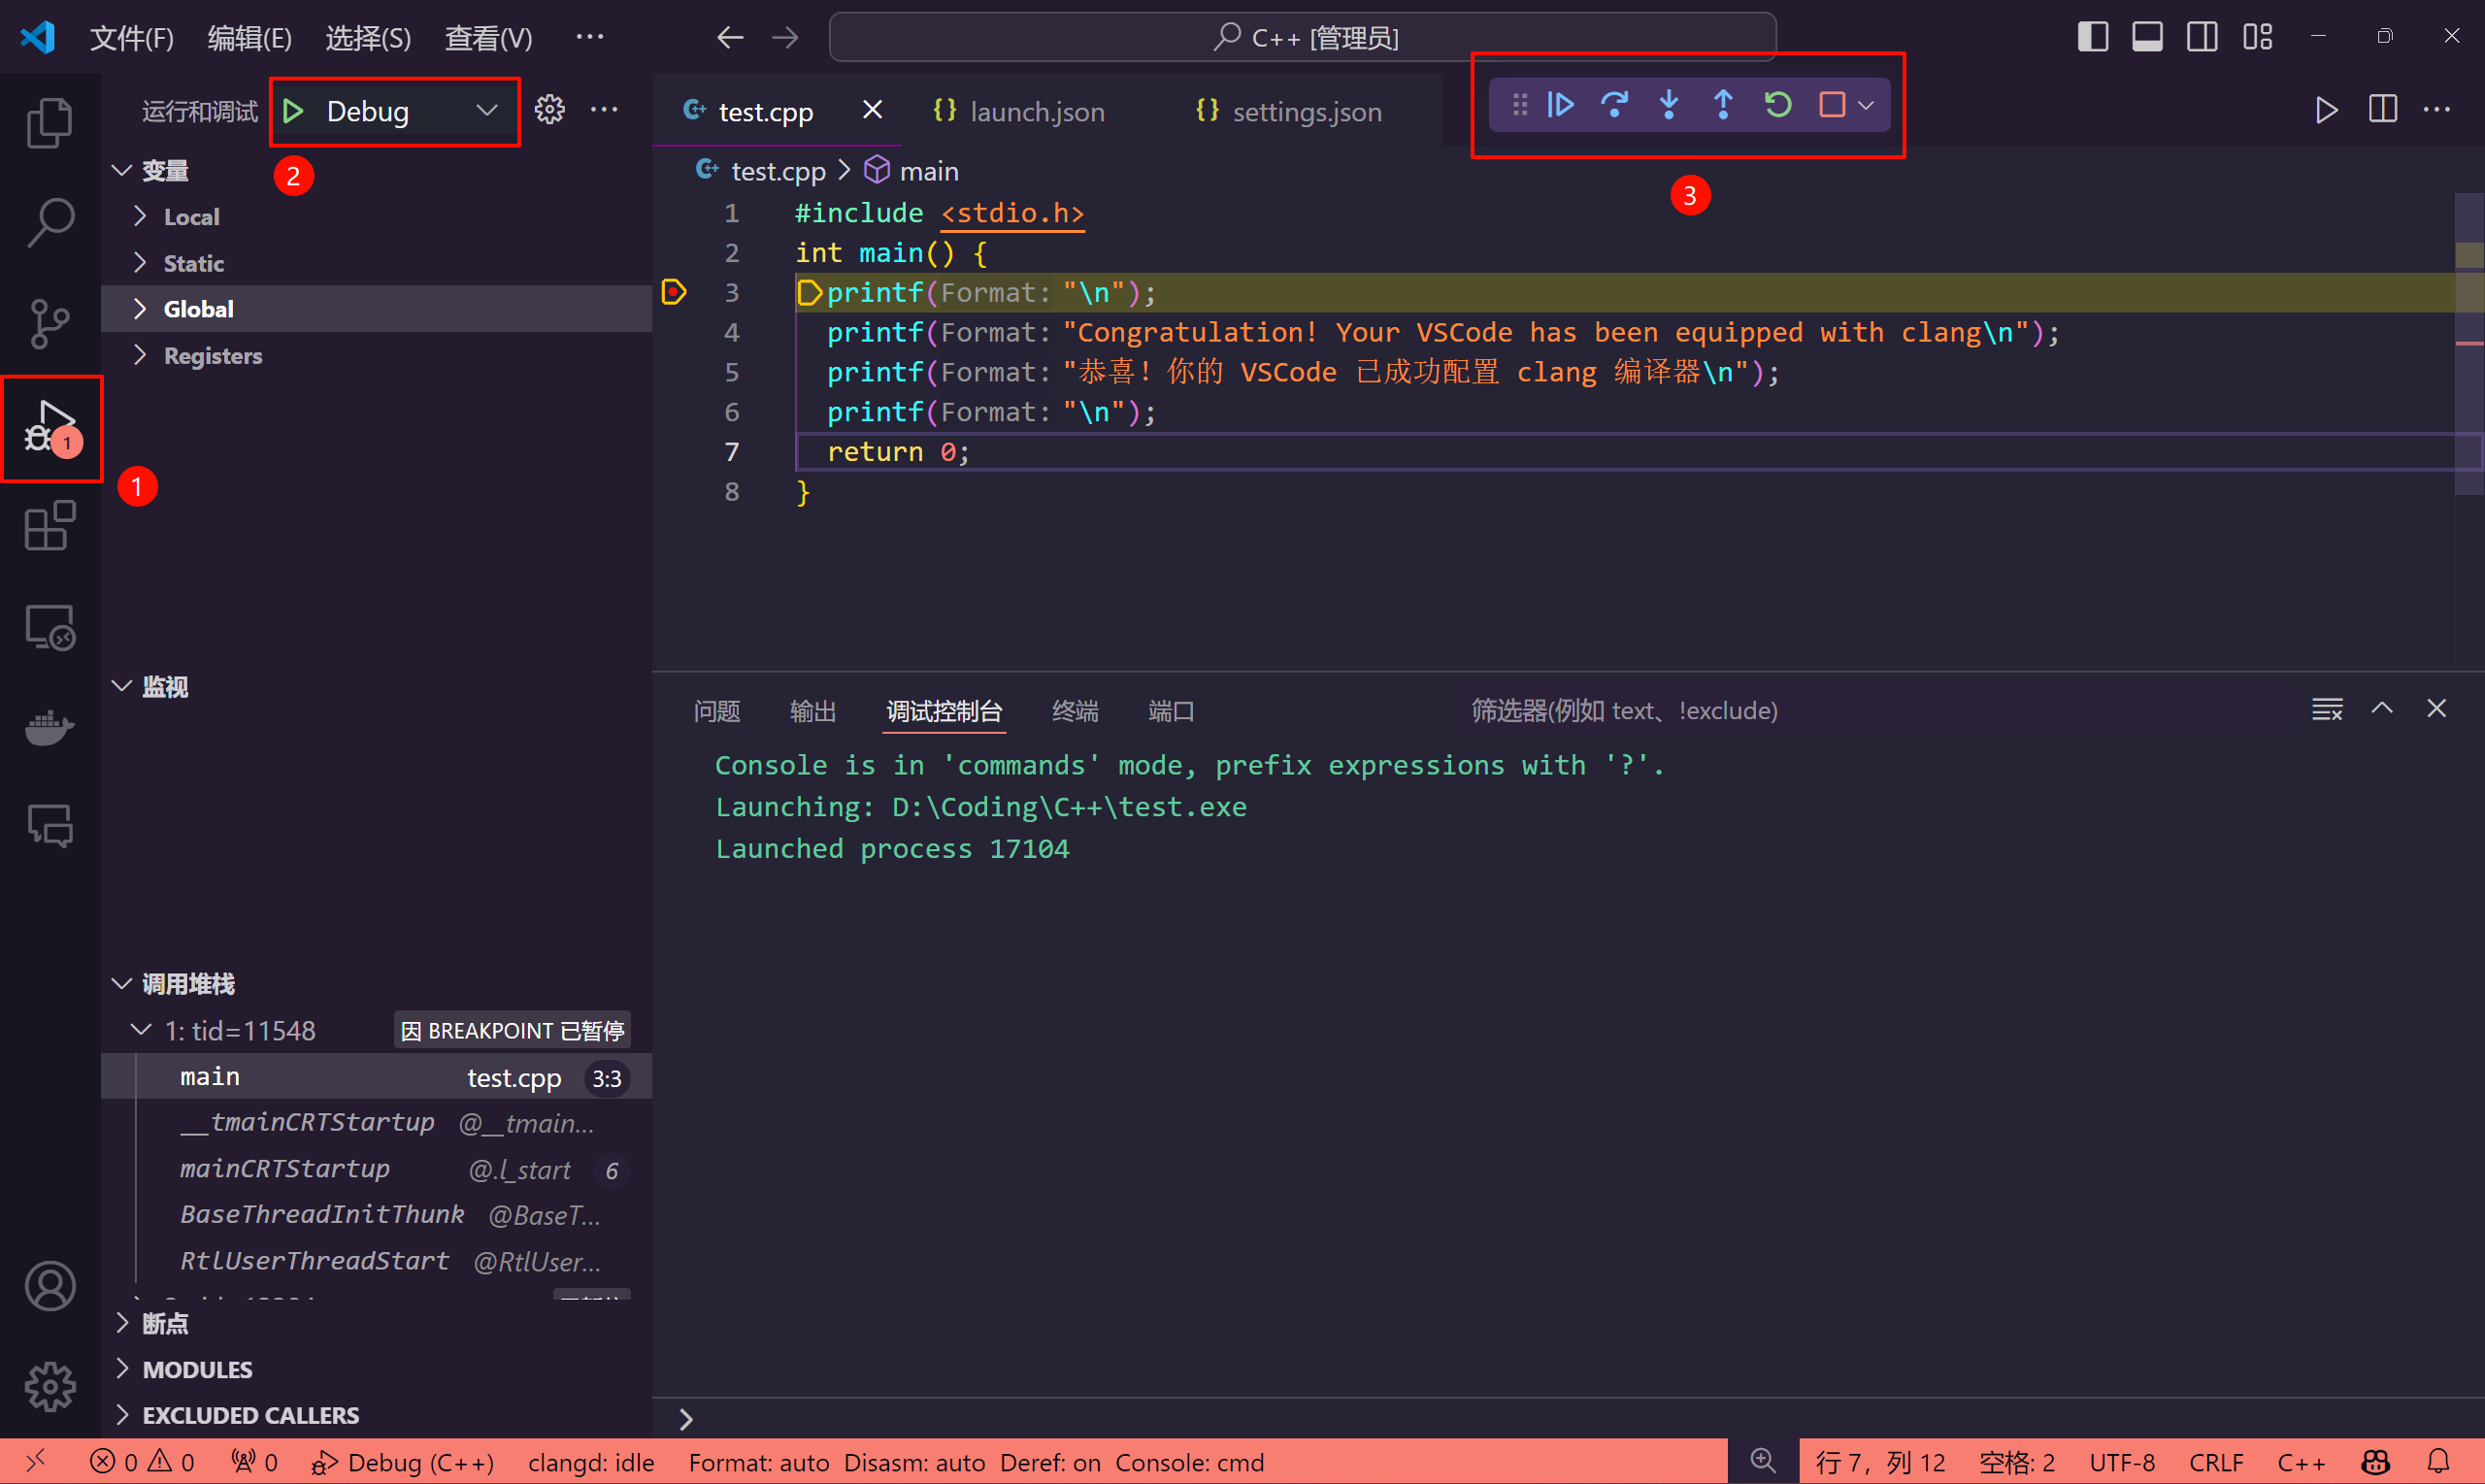Open launch.json with the gear icon
Image resolution: width=2485 pixels, height=1484 pixels.
(549, 109)
